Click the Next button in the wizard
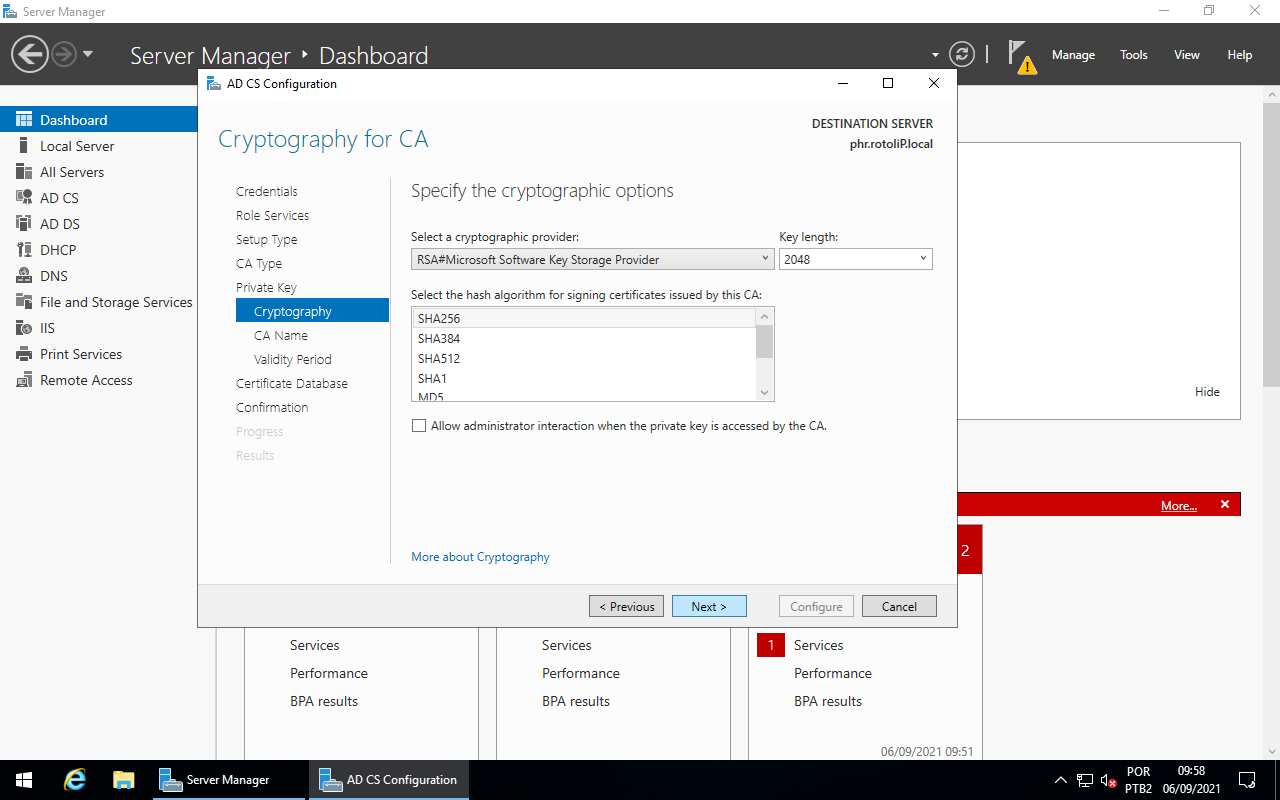1280x800 pixels. [709, 606]
